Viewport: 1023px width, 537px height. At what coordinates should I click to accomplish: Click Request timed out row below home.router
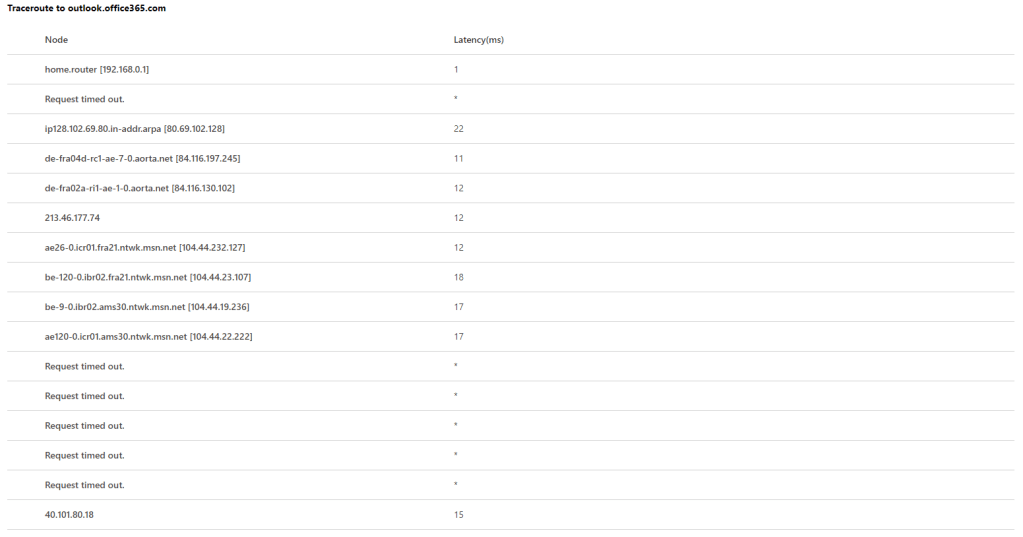tap(85, 99)
